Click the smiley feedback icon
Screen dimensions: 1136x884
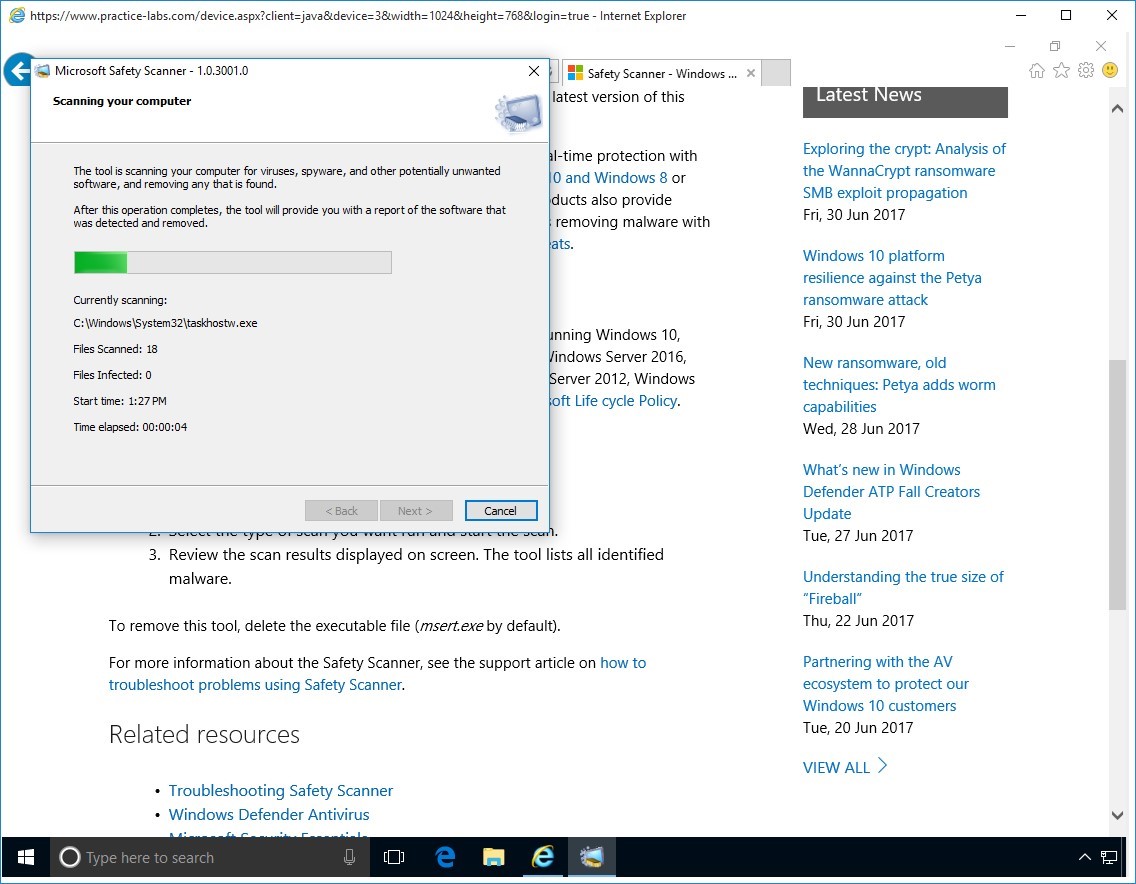(x=1110, y=70)
